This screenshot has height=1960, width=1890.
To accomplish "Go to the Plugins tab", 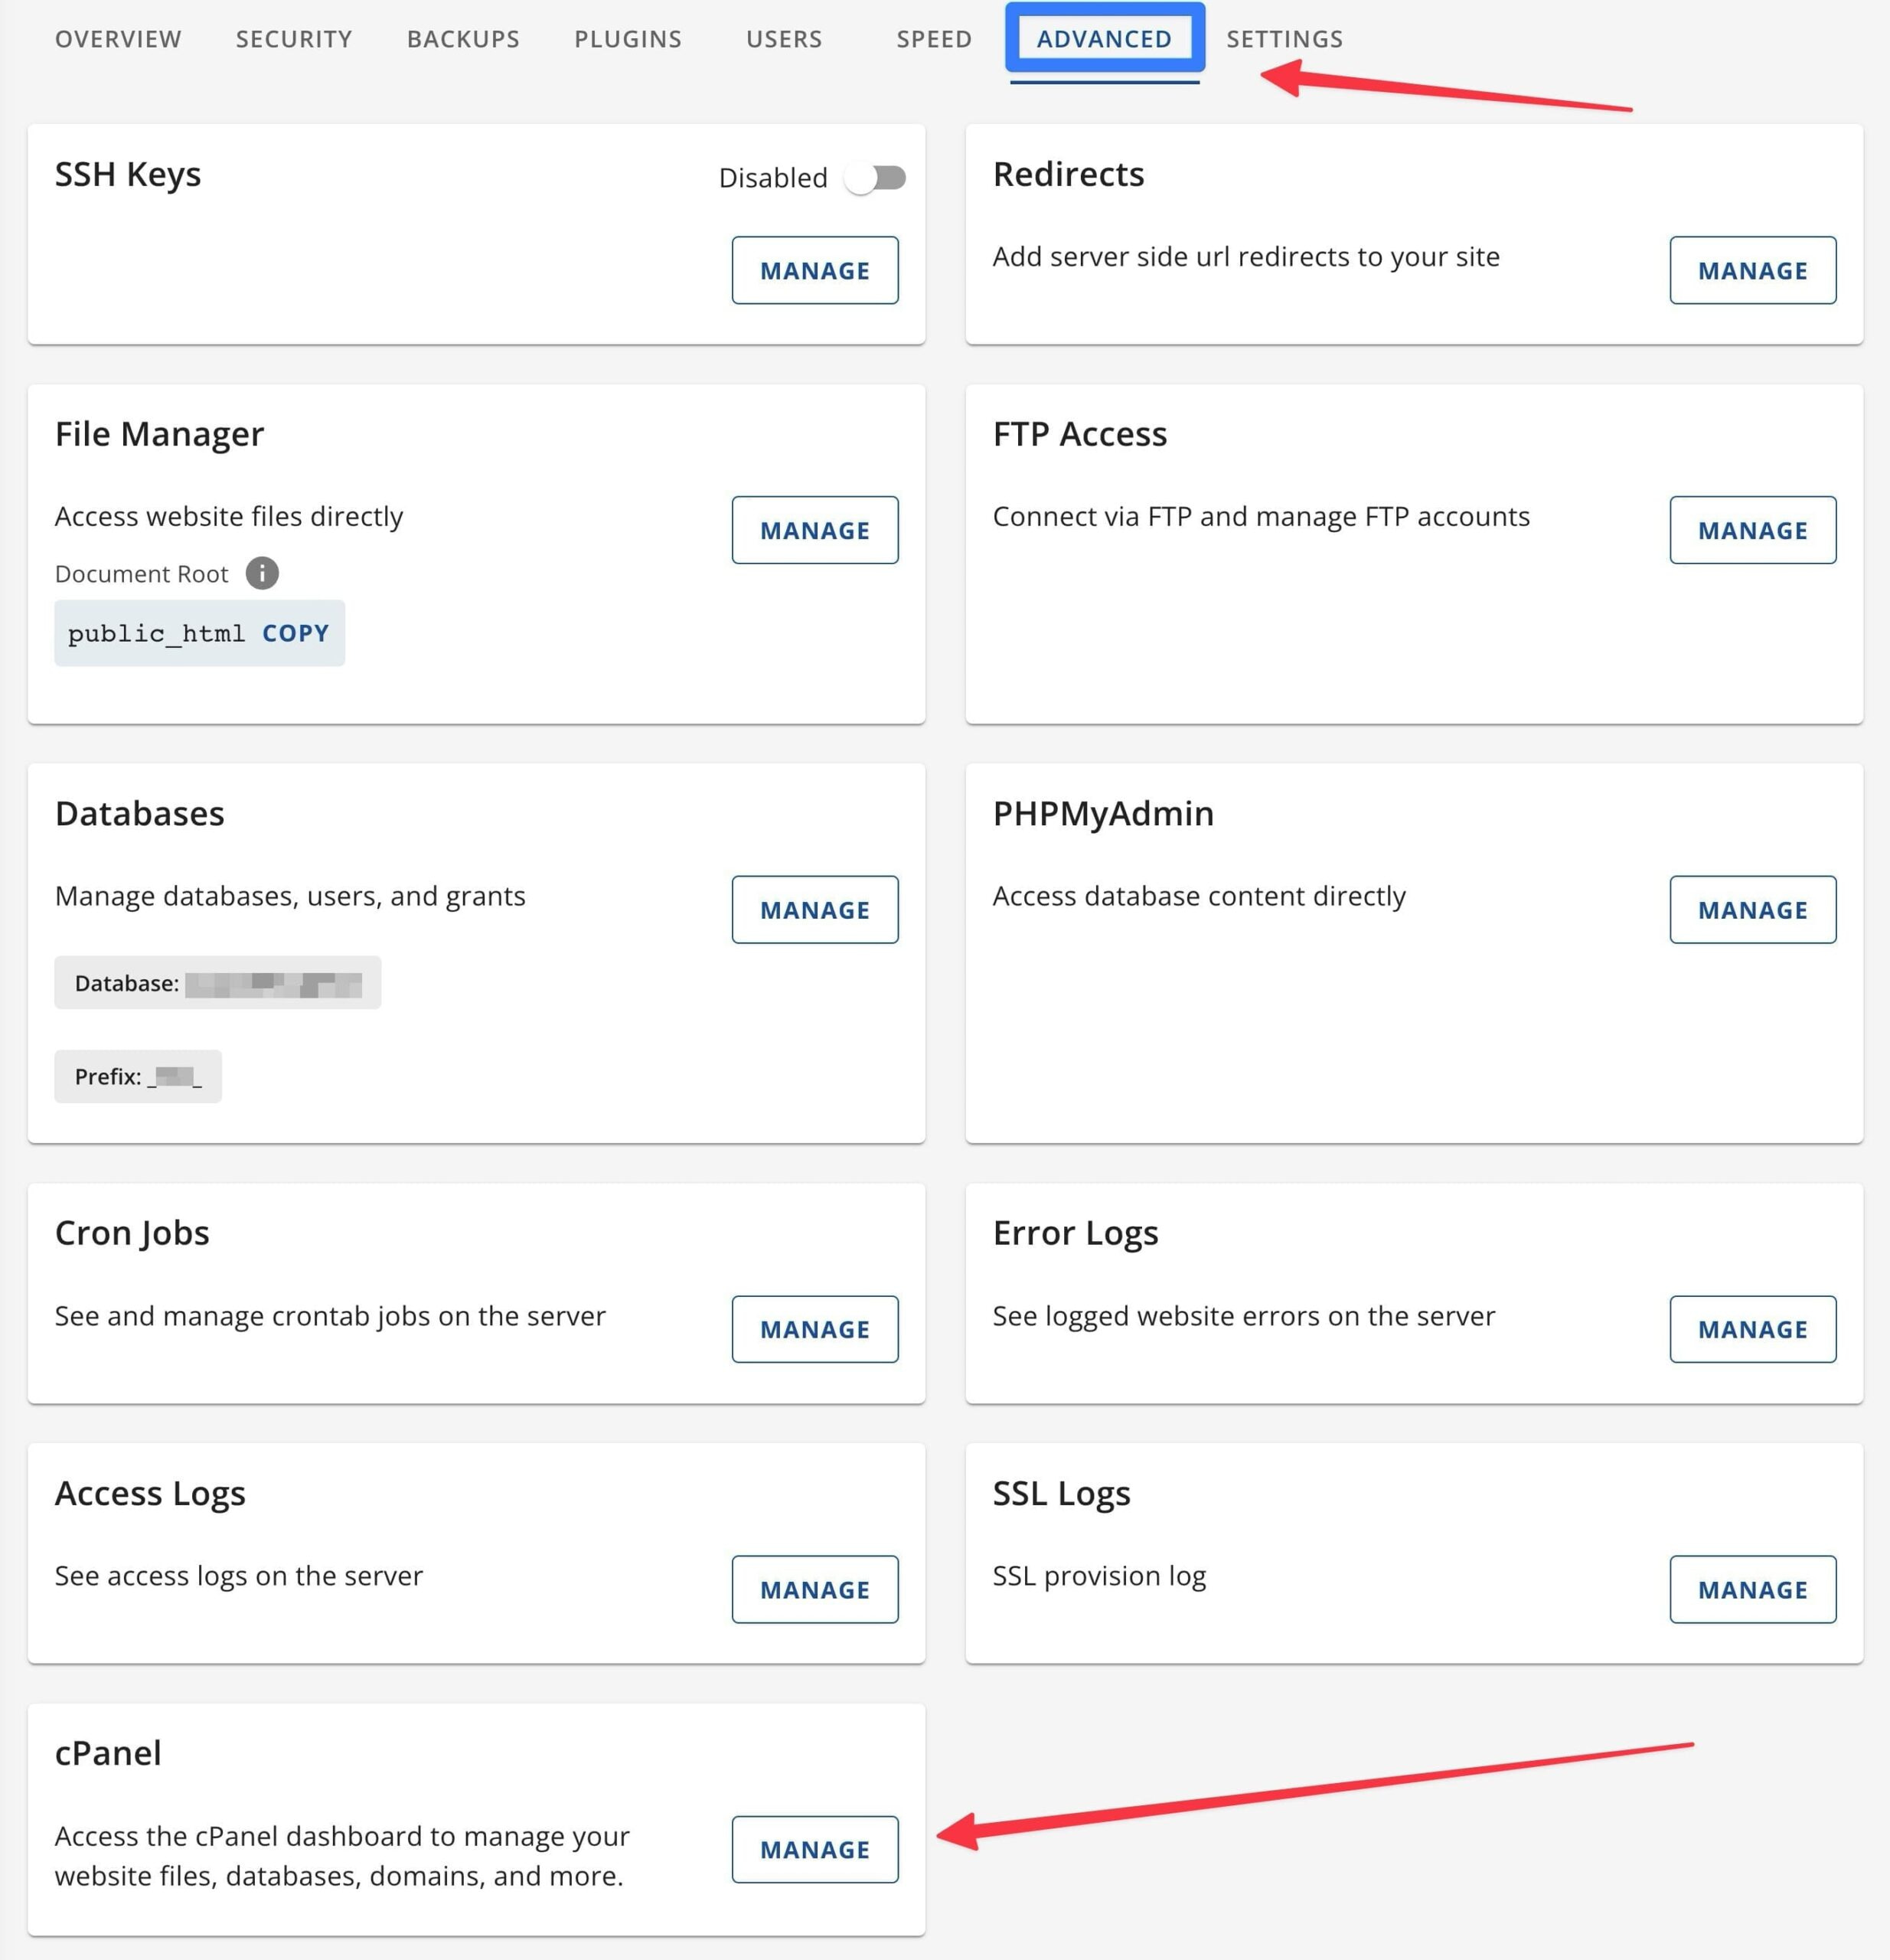I will click(627, 39).
